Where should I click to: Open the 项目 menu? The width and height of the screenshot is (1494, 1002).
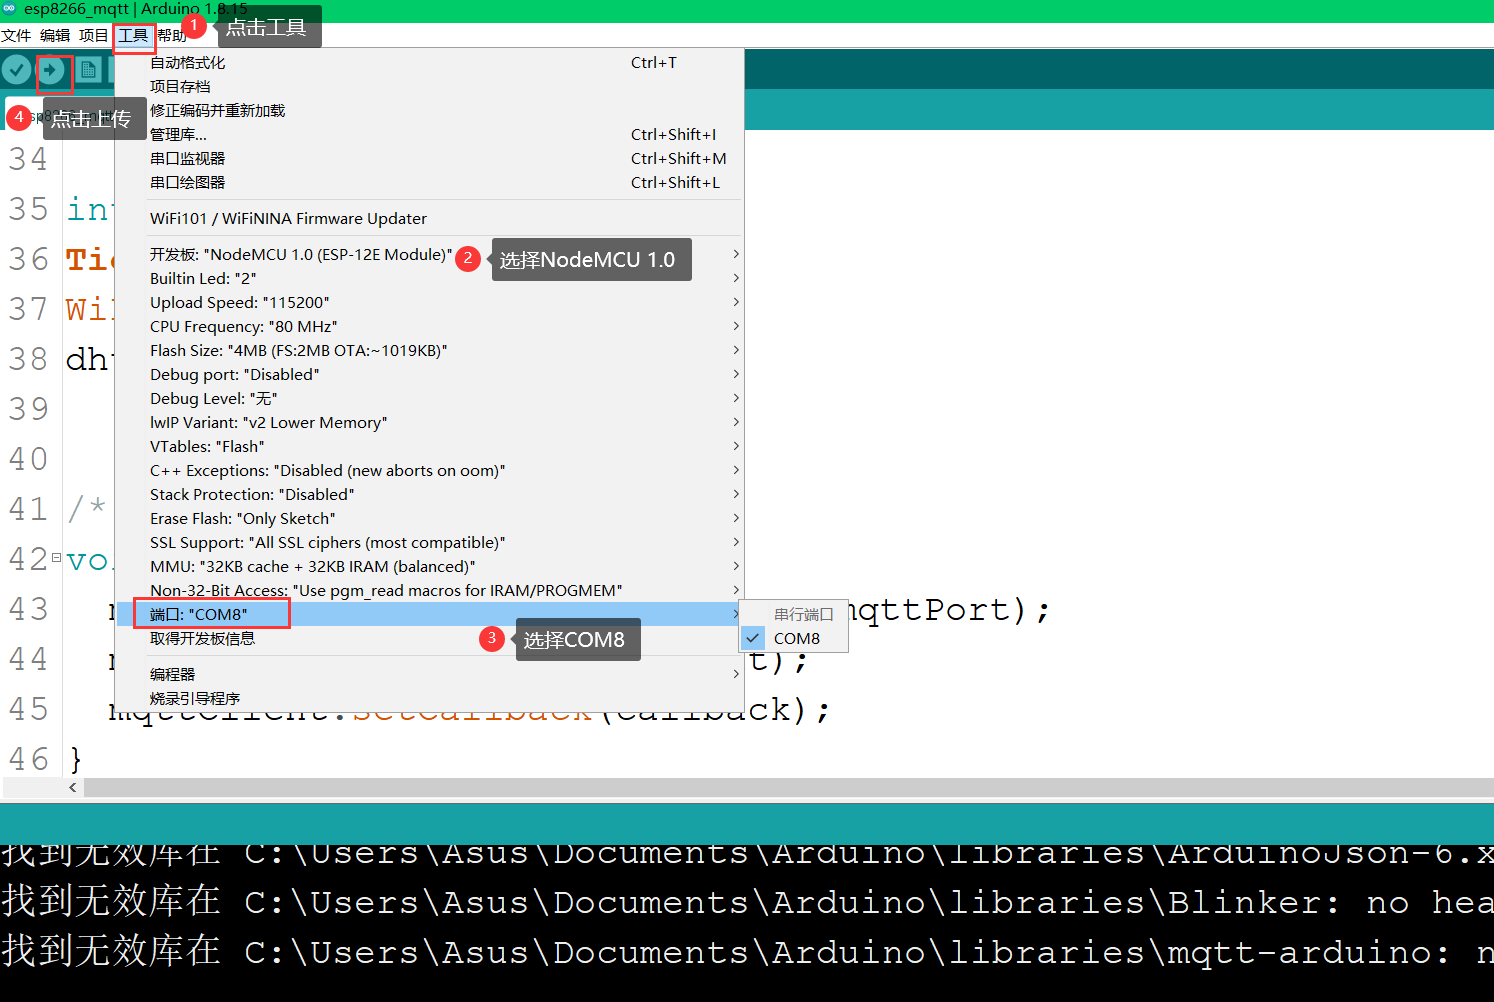coord(93,36)
